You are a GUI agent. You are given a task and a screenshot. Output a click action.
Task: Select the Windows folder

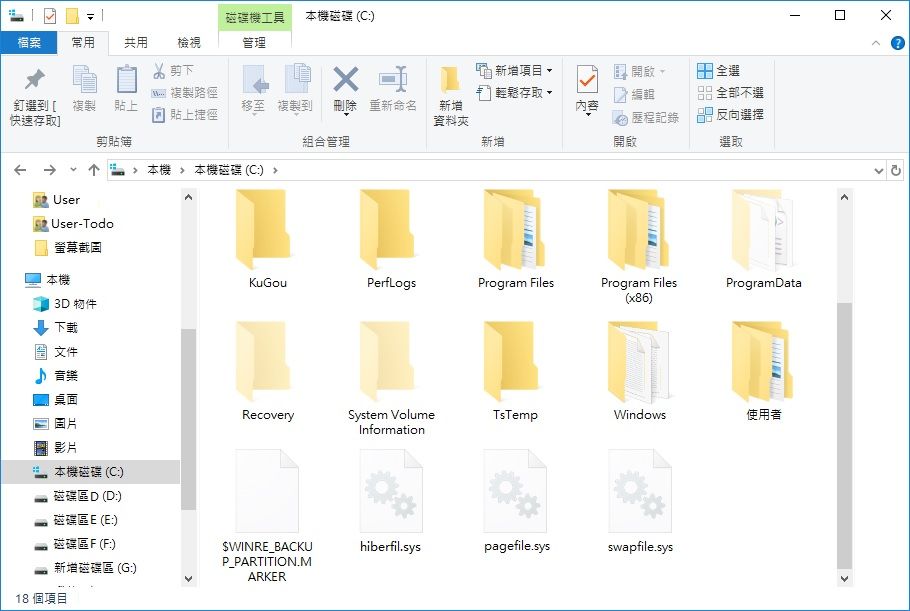(x=639, y=371)
